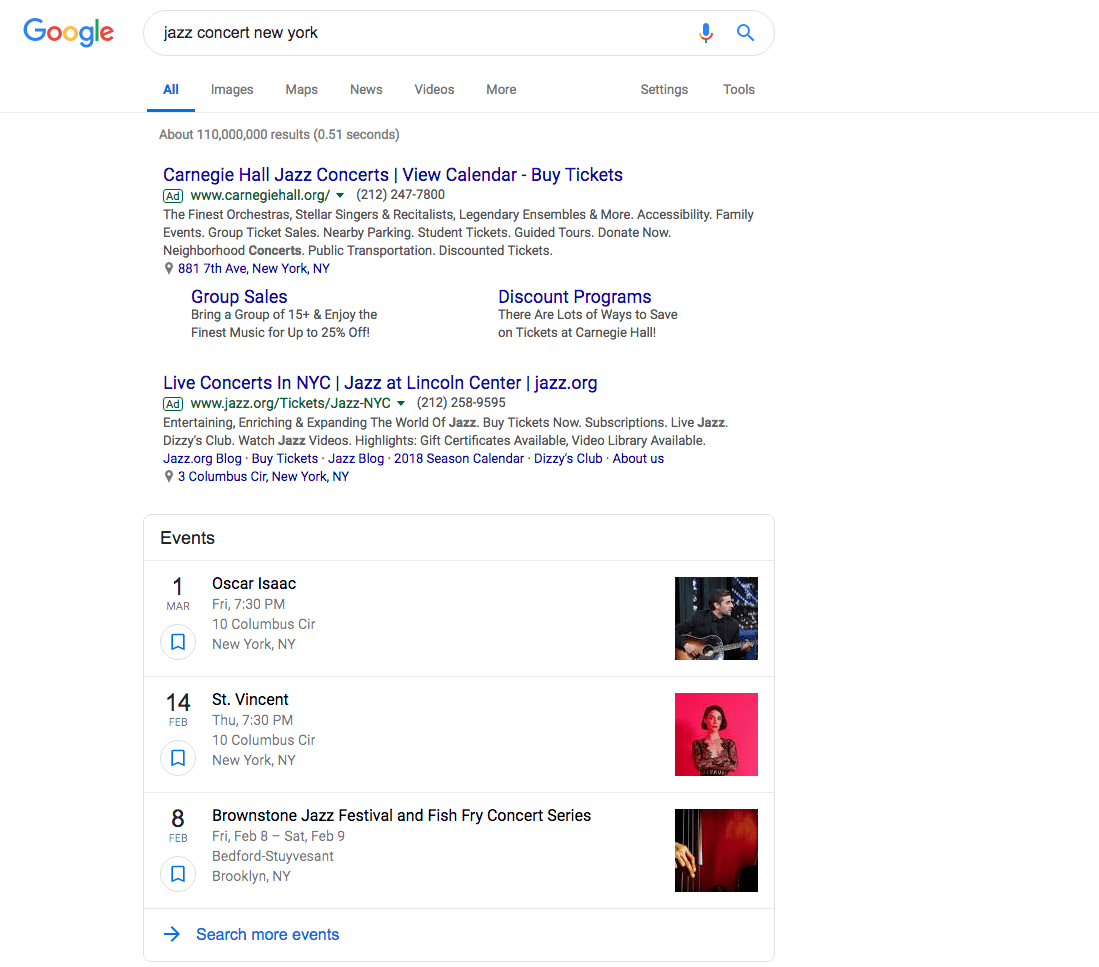Viewport: 1099px width, 967px height.
Task: Click the map pin beside 3 Columbus Cir
Action: [x=168, y=476]
